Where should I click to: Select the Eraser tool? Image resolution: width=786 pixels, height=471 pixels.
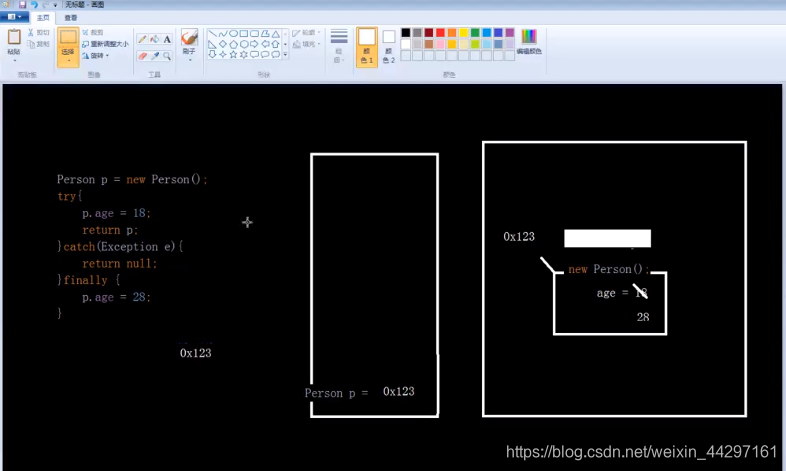[x=142, y=56]
